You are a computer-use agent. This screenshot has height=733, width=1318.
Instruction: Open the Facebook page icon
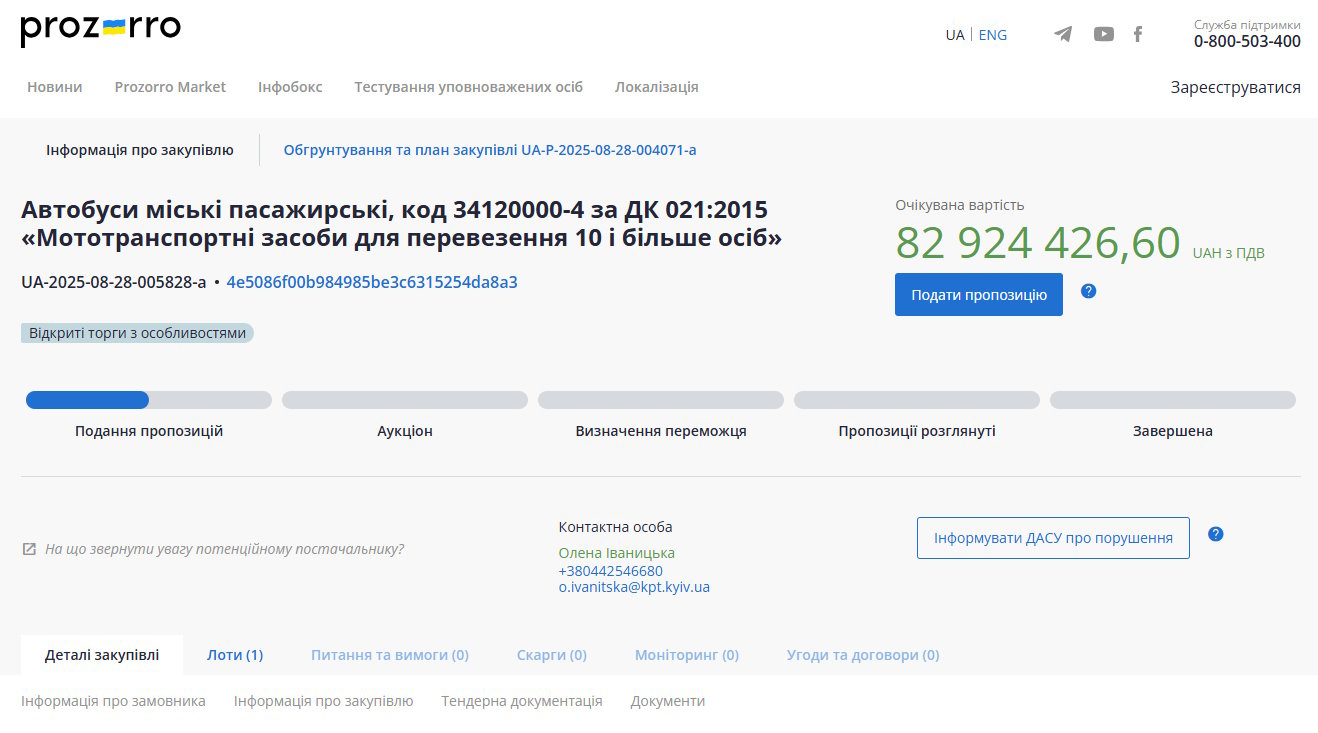click(1137, 34)
